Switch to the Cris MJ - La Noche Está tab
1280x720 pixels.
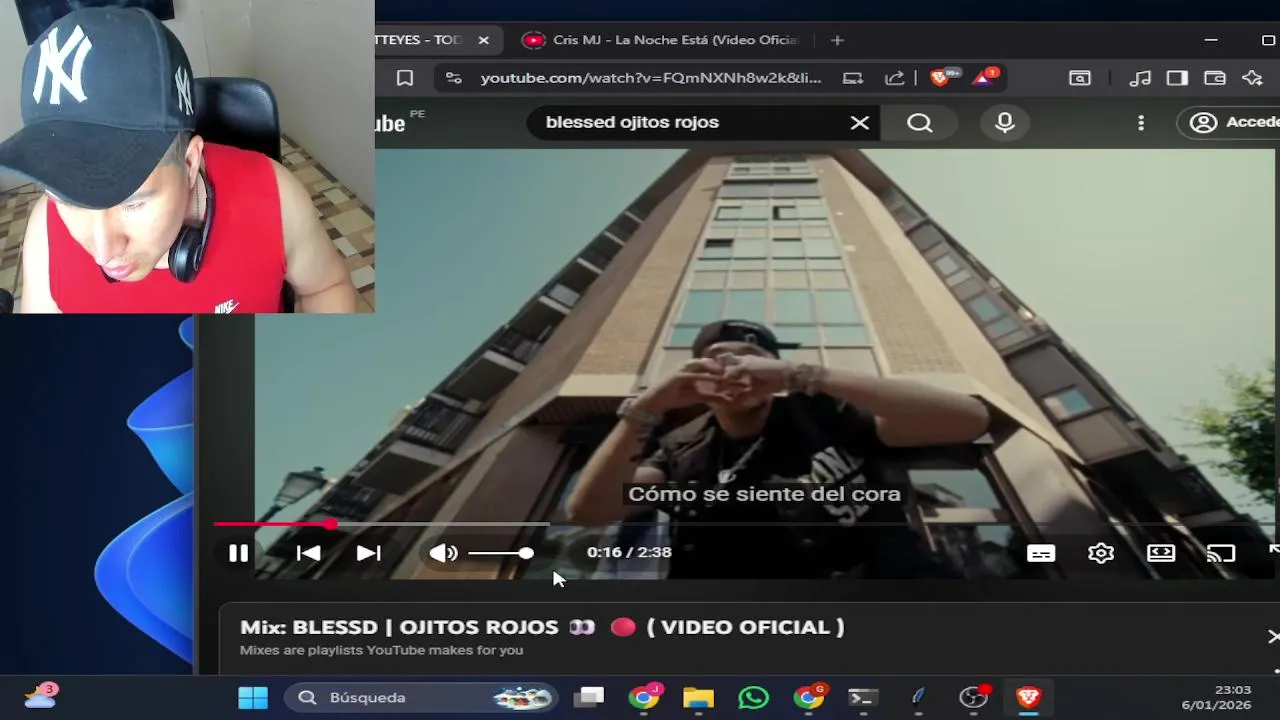tap(659, 40)
